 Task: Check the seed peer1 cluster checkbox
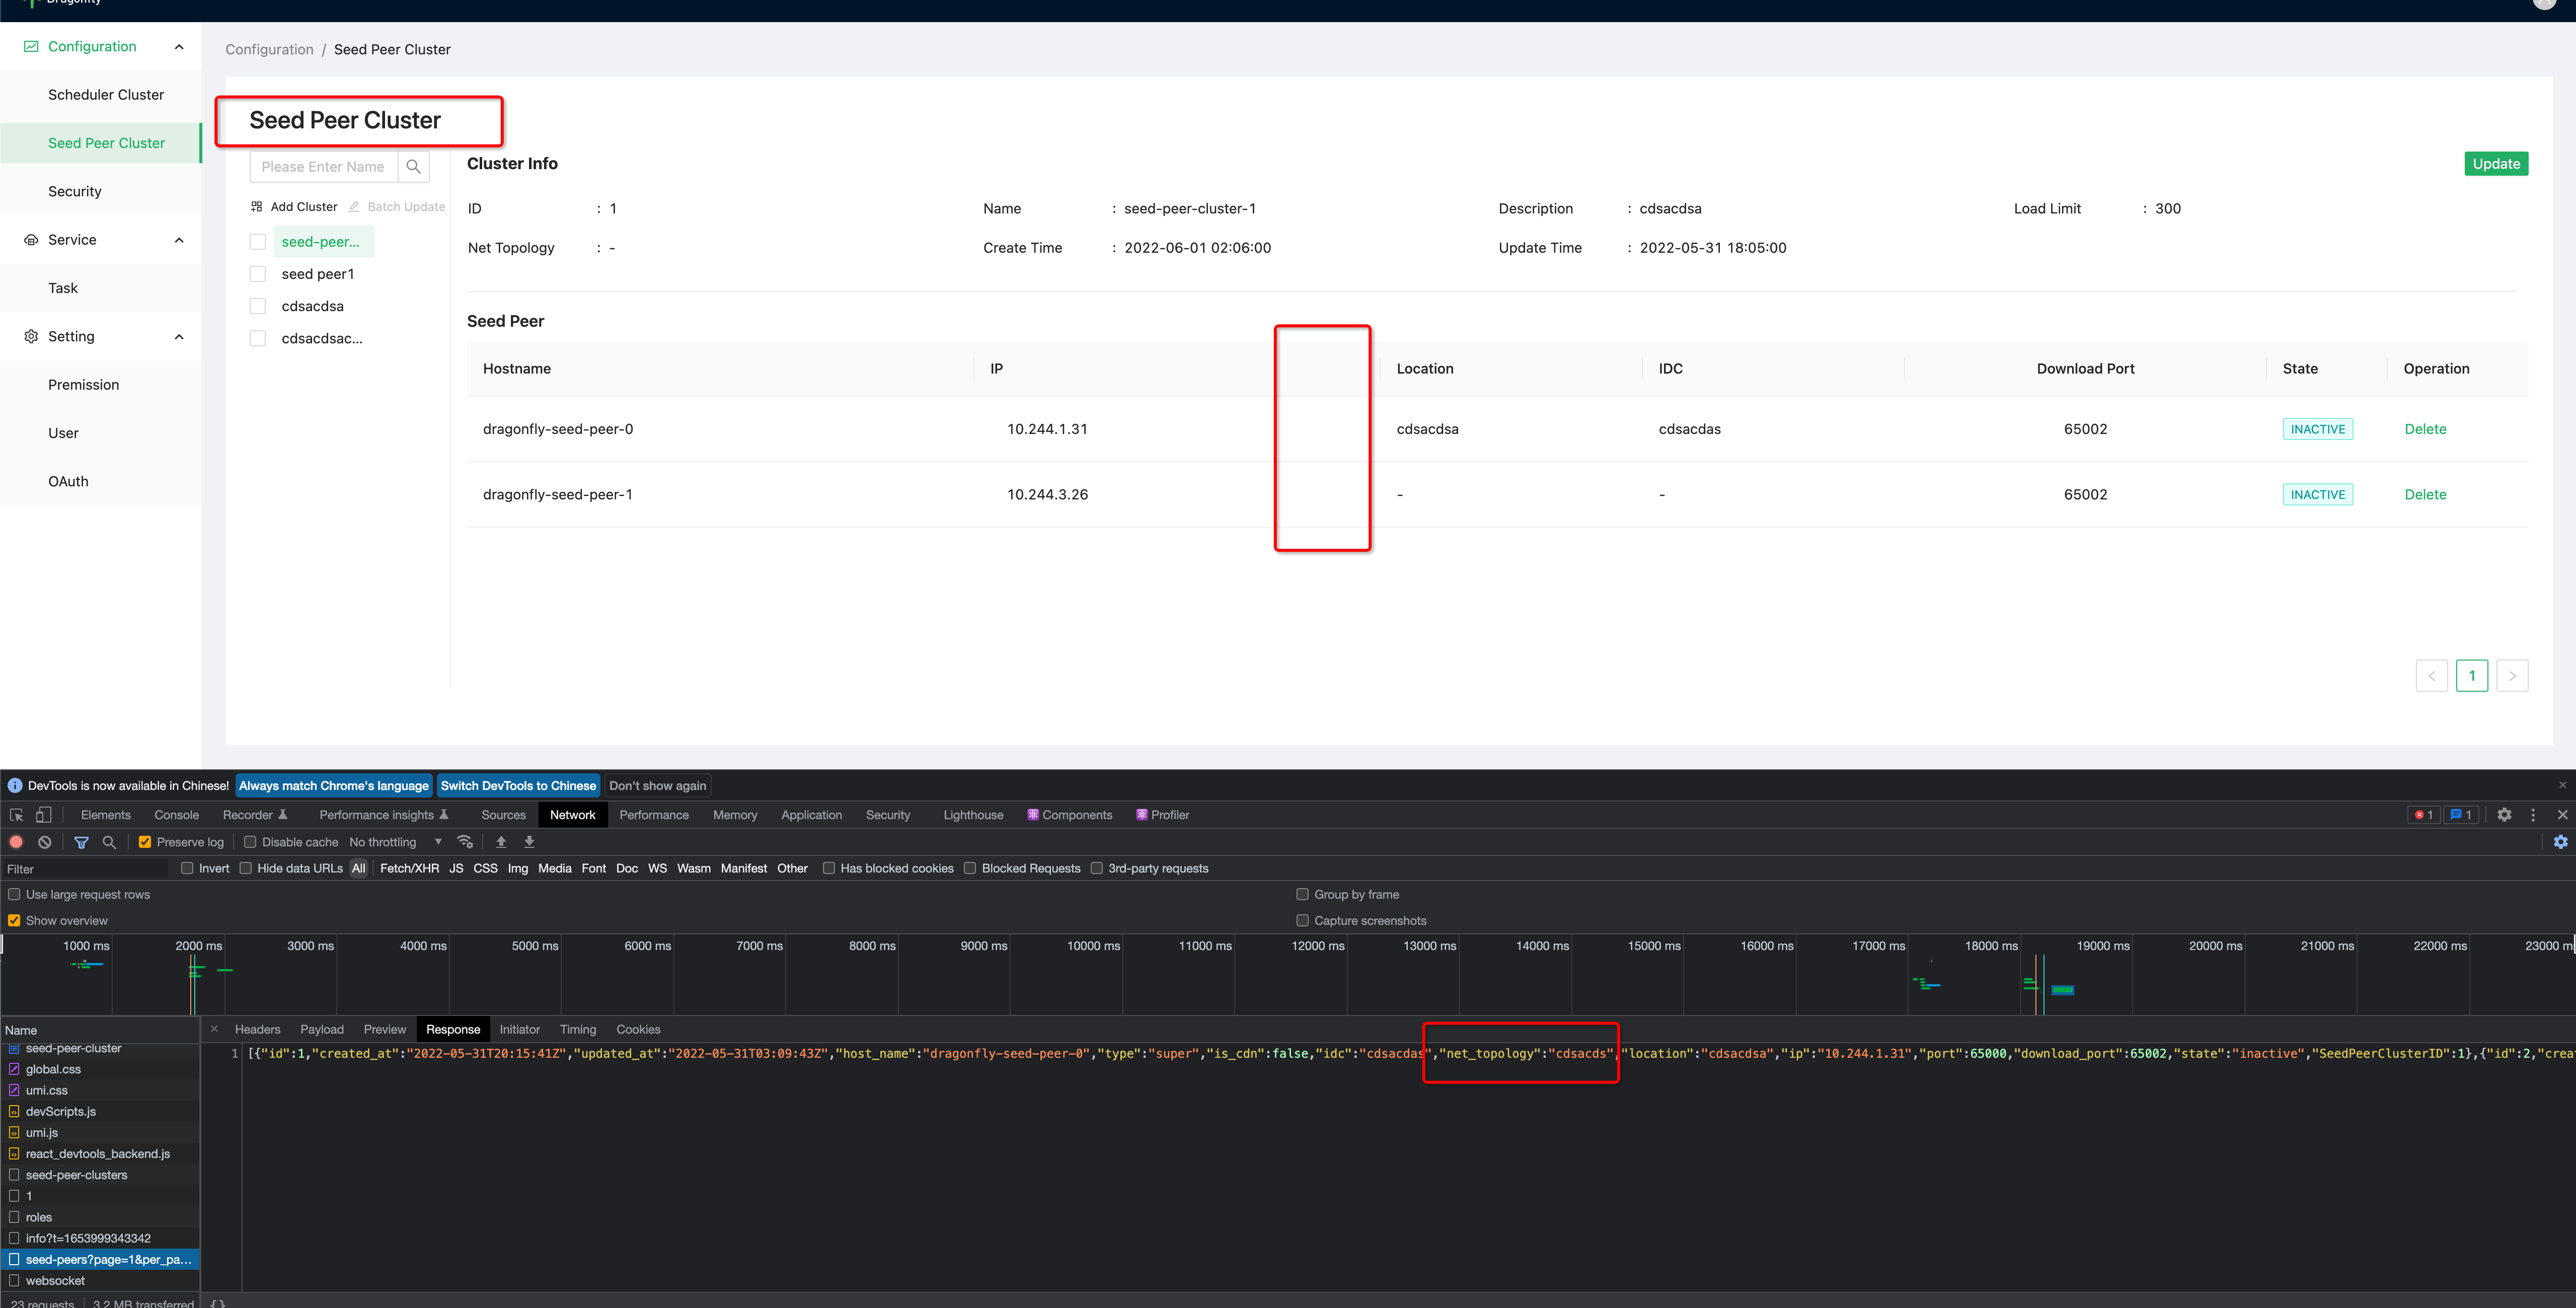258,273
